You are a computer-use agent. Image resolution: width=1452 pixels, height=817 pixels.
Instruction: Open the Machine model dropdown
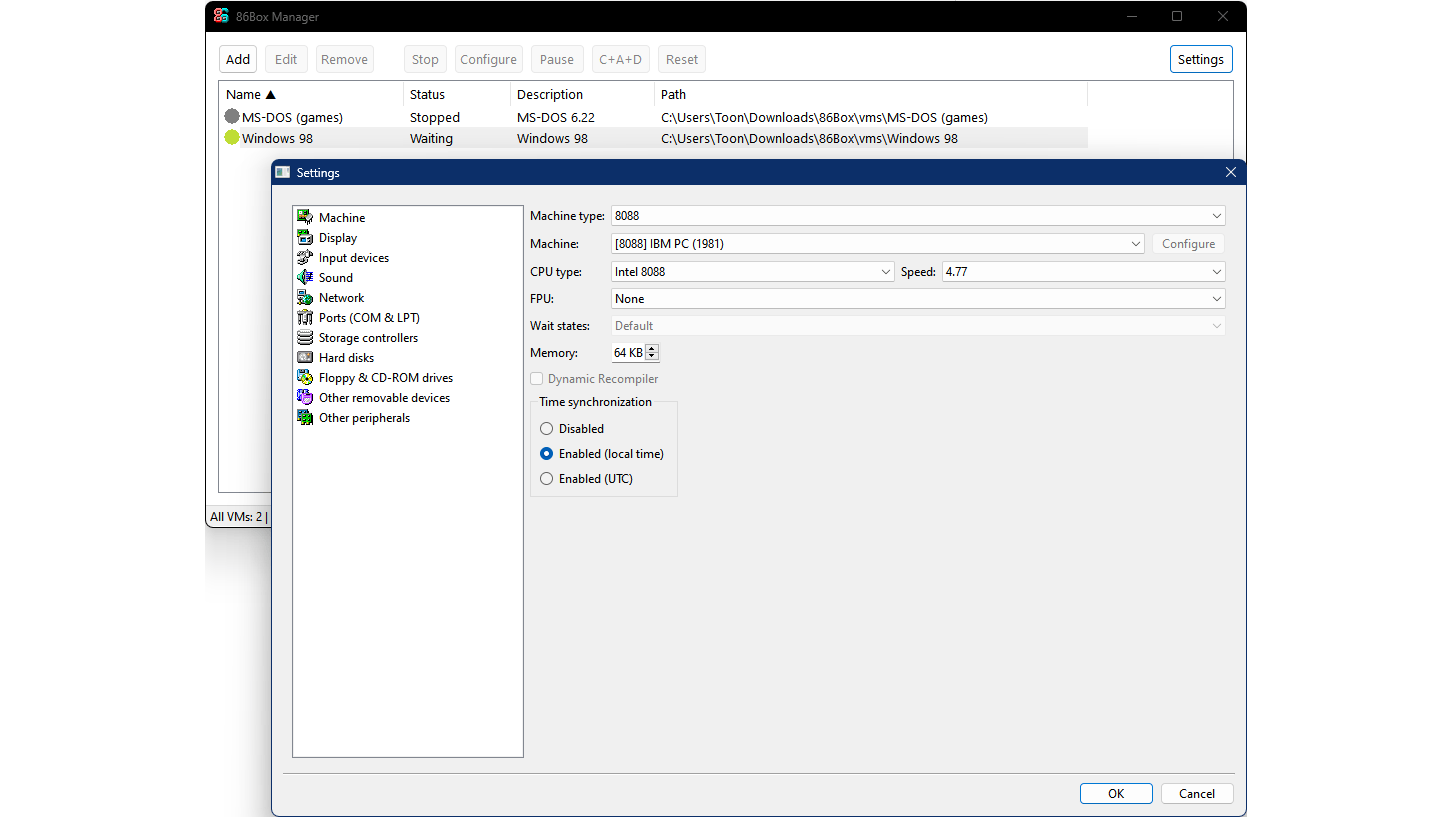pyautogui.click(x=878, y=243)
